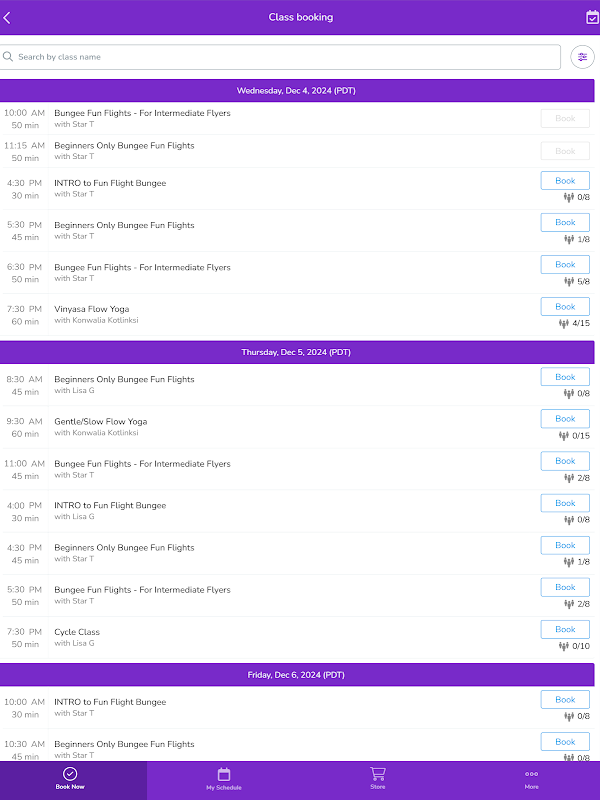The height and width of the screenshot is (800, 600).
Task: Tap attendee icon for Vinyasa Flow Yoga
Action: point(564,323)
